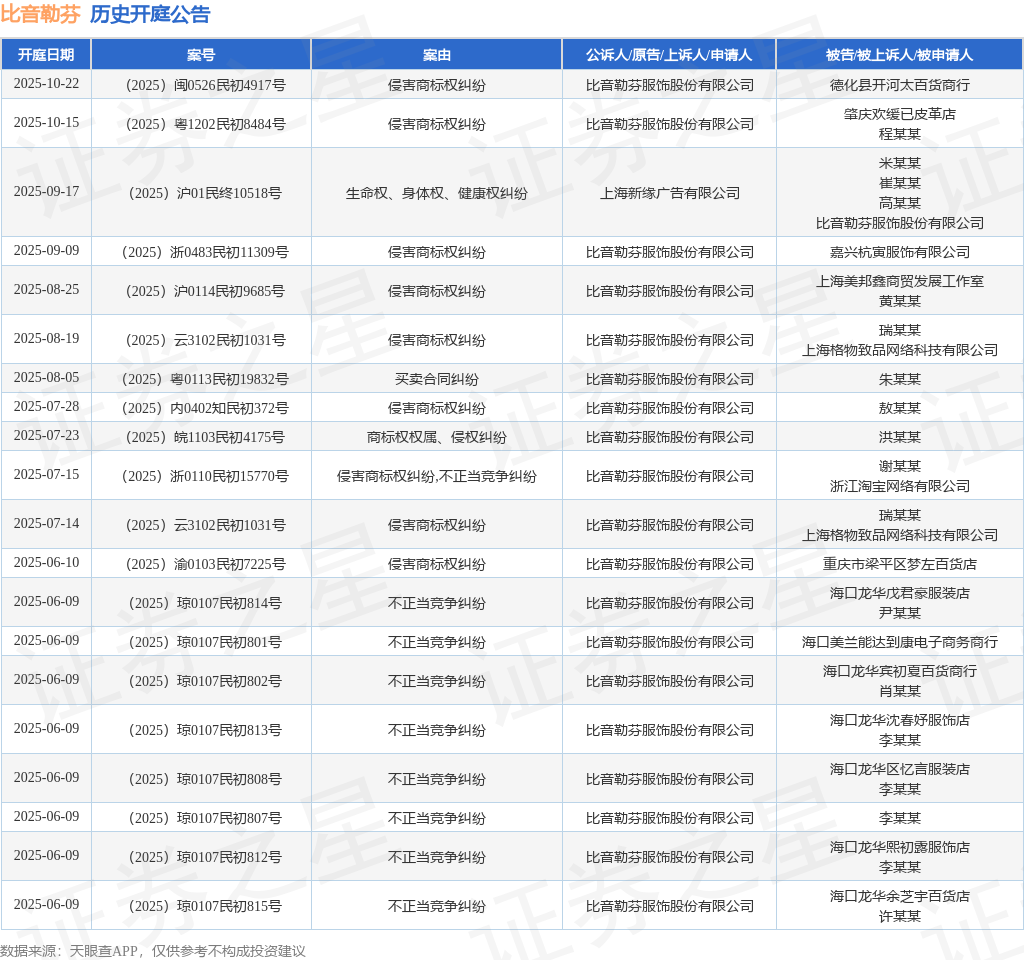Select the 案由 column header
This screenshot has width=1024, height=960.
tap(436, 55)
